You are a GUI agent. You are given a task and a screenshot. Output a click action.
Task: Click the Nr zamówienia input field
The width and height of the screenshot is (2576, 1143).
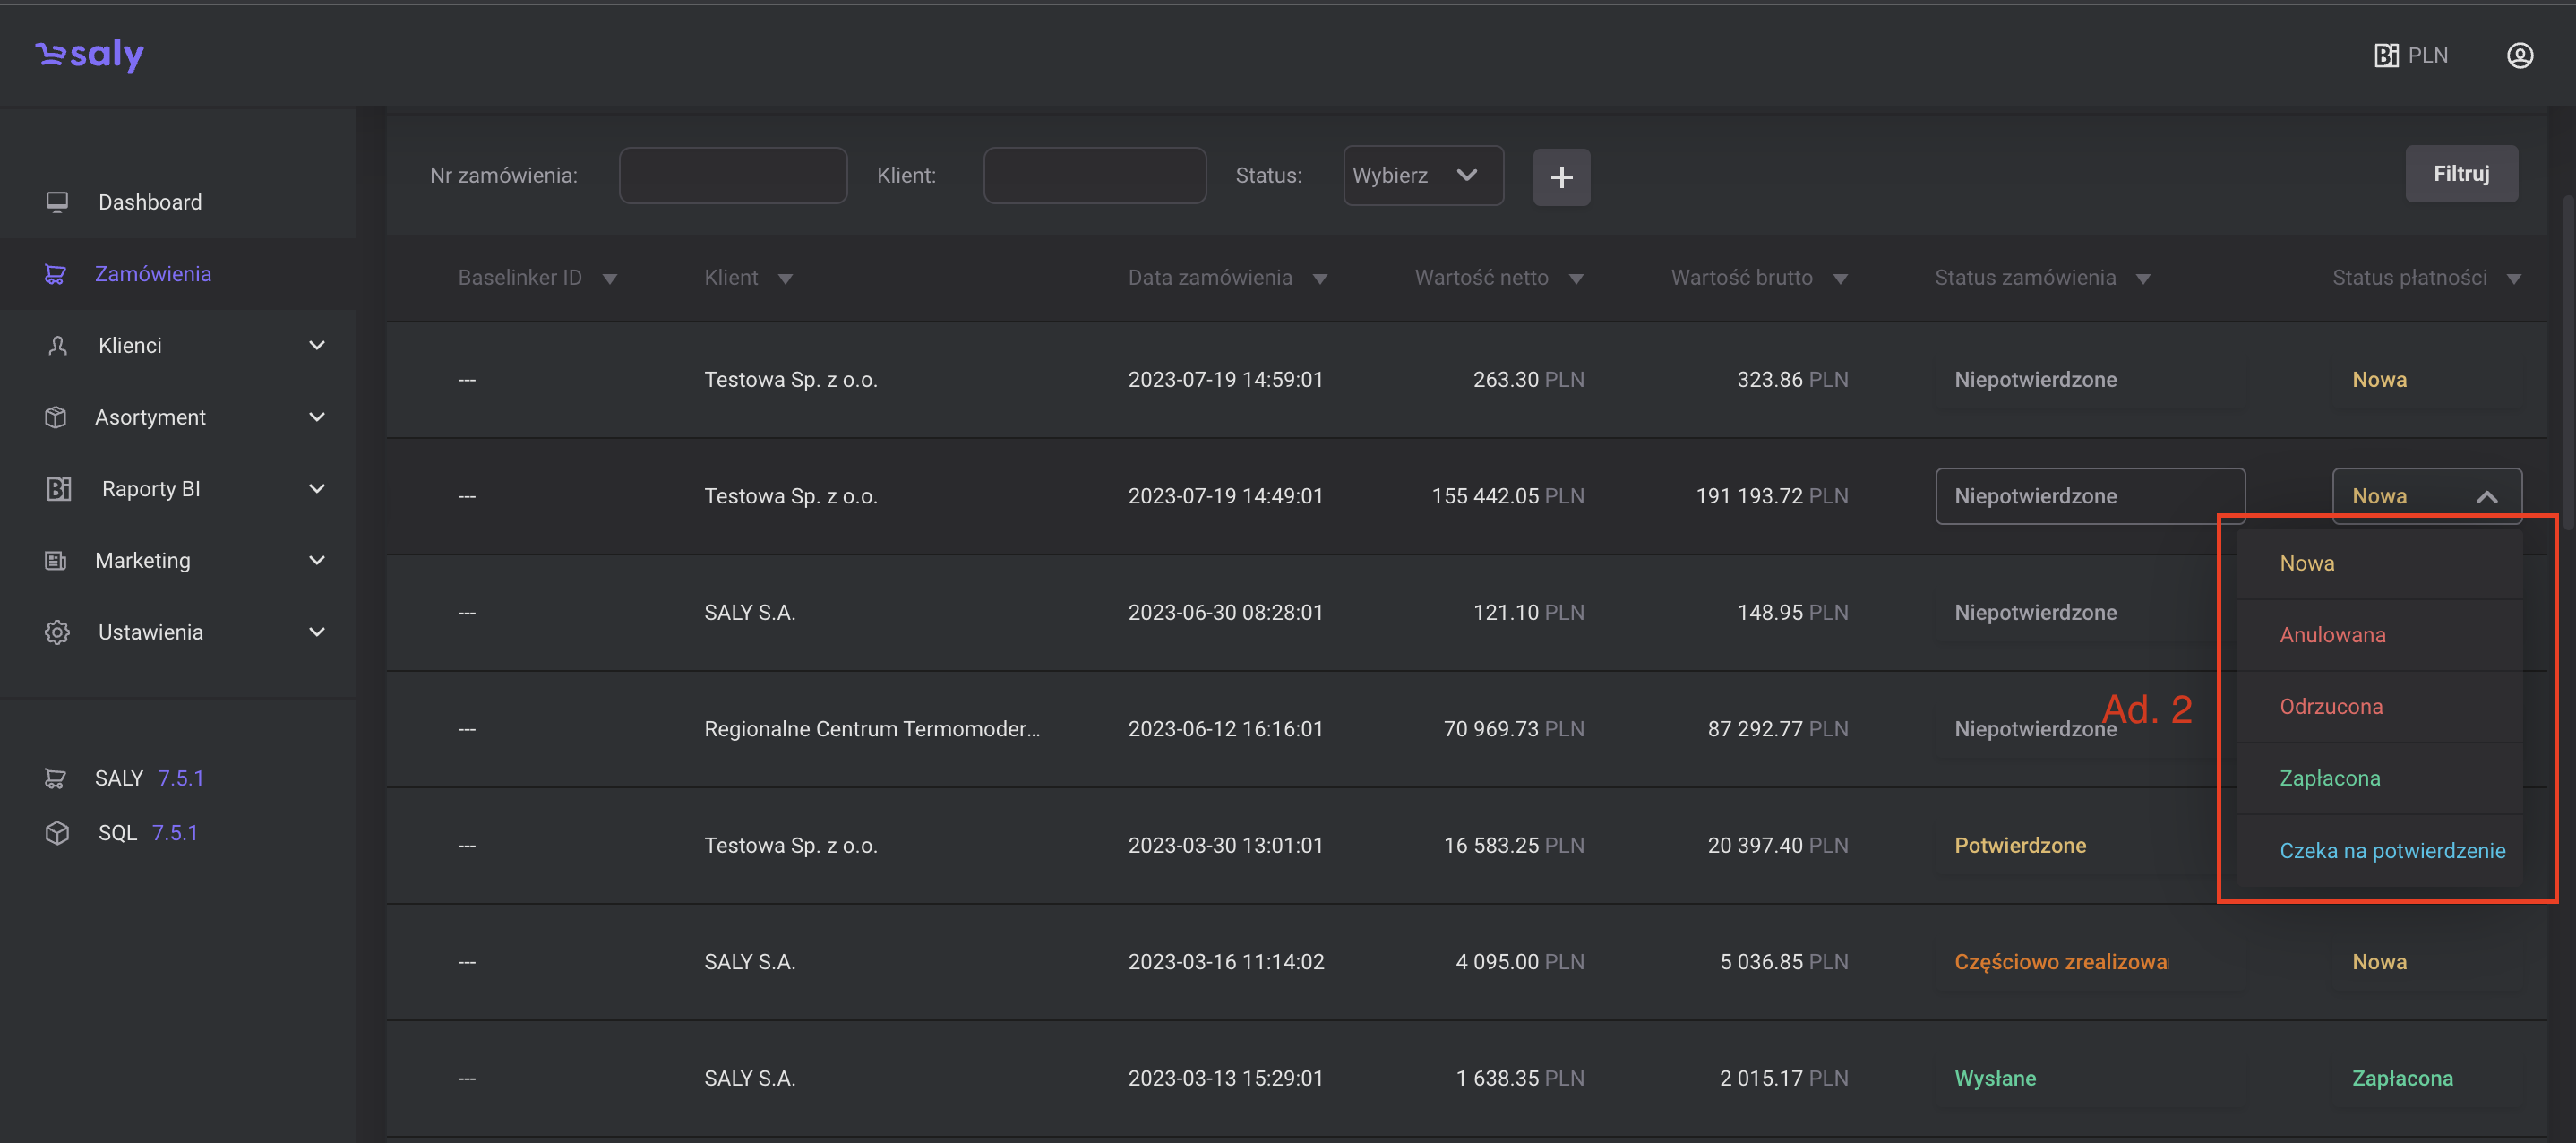tap(732, 175)
